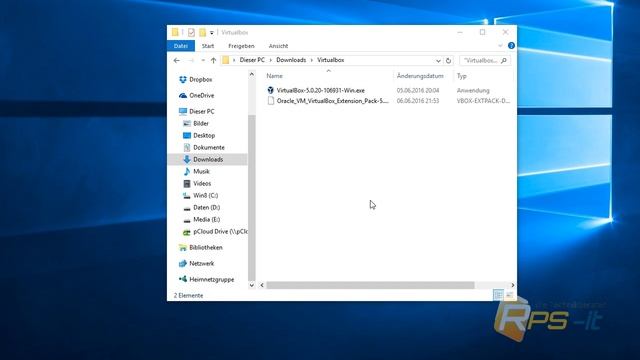This screenshot has width=640, height=360.
Task: Open Dropbox in the navigation pane
Action: click(200, 80)
